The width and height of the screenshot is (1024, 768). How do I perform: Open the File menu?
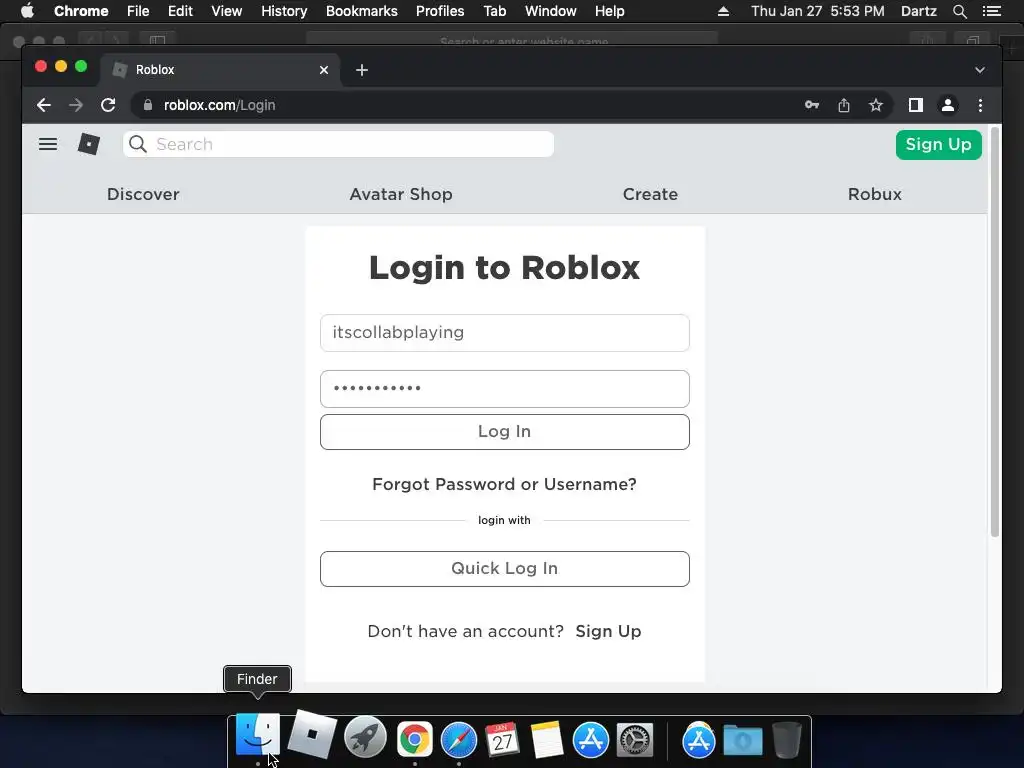(x=138, y=11)
